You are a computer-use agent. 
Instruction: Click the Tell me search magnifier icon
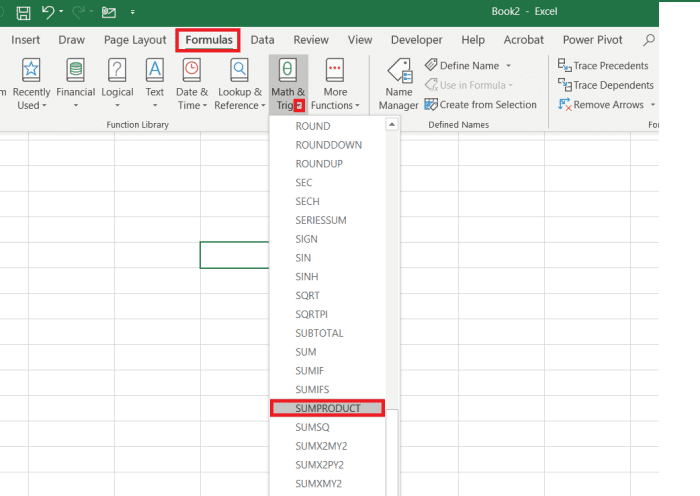(x=649, y=40)
